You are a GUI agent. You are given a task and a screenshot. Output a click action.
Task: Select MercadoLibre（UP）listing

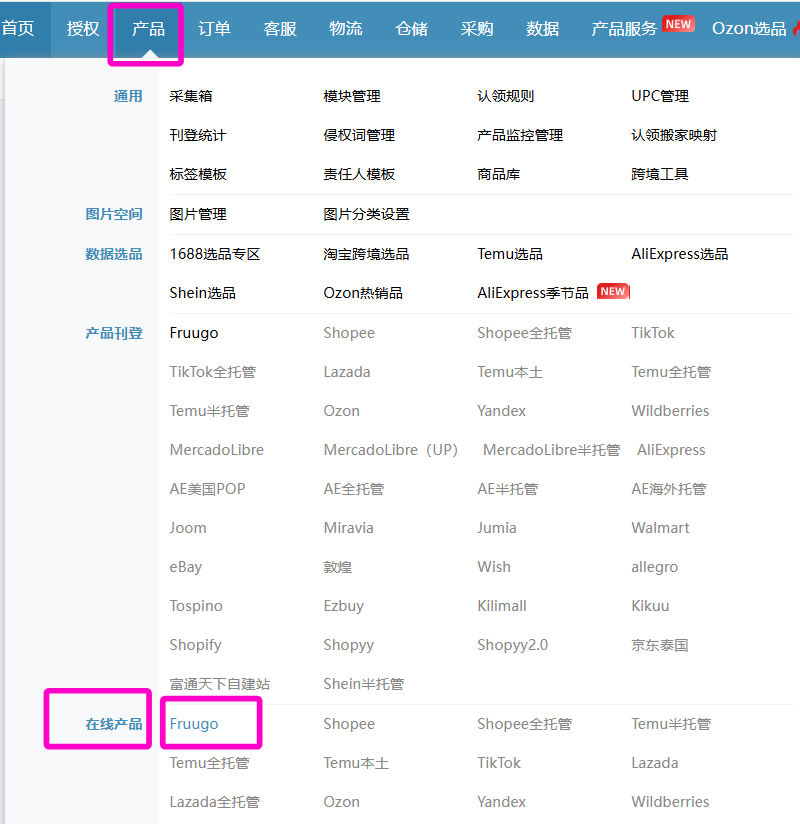[x=391, y=450]
